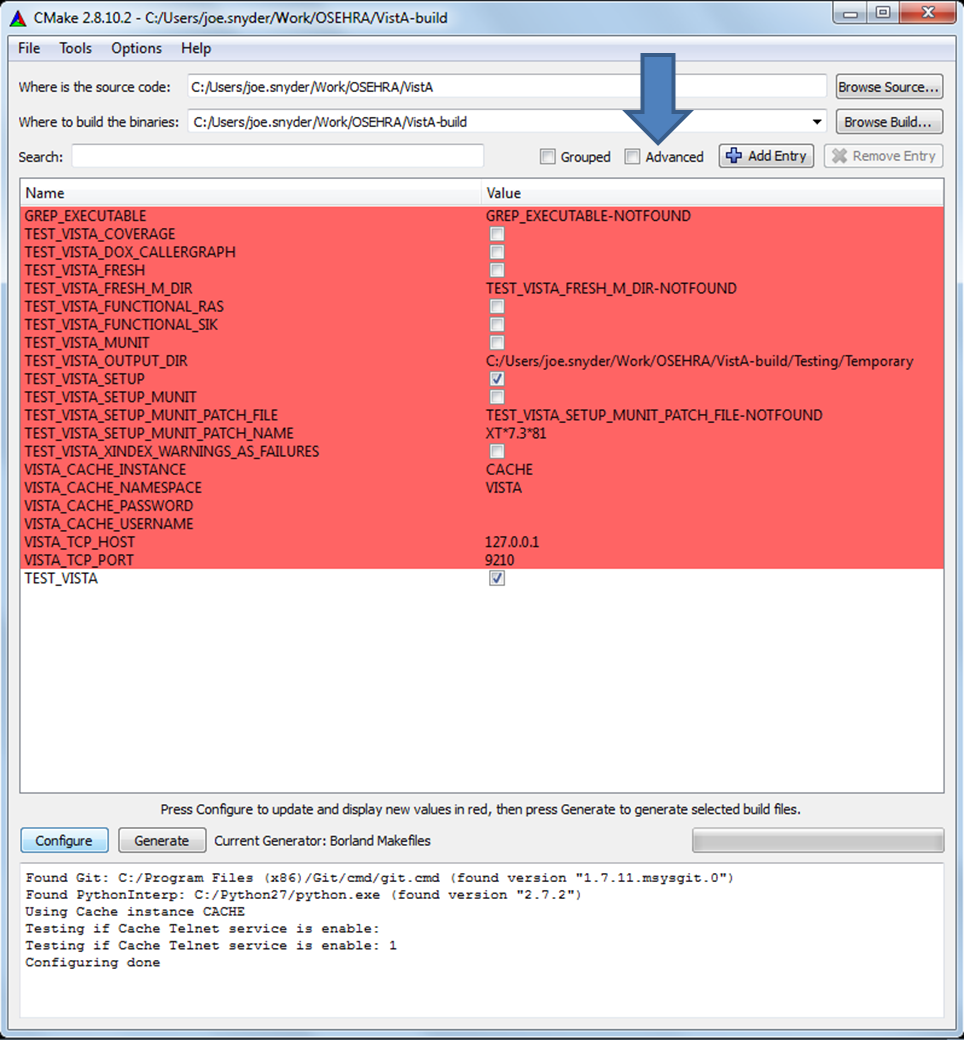Check TEST_VISTA_XINDEX_WARNINGS_AS_FAILURES option
Screen dimensions: 964x1040
pos(497,451)
